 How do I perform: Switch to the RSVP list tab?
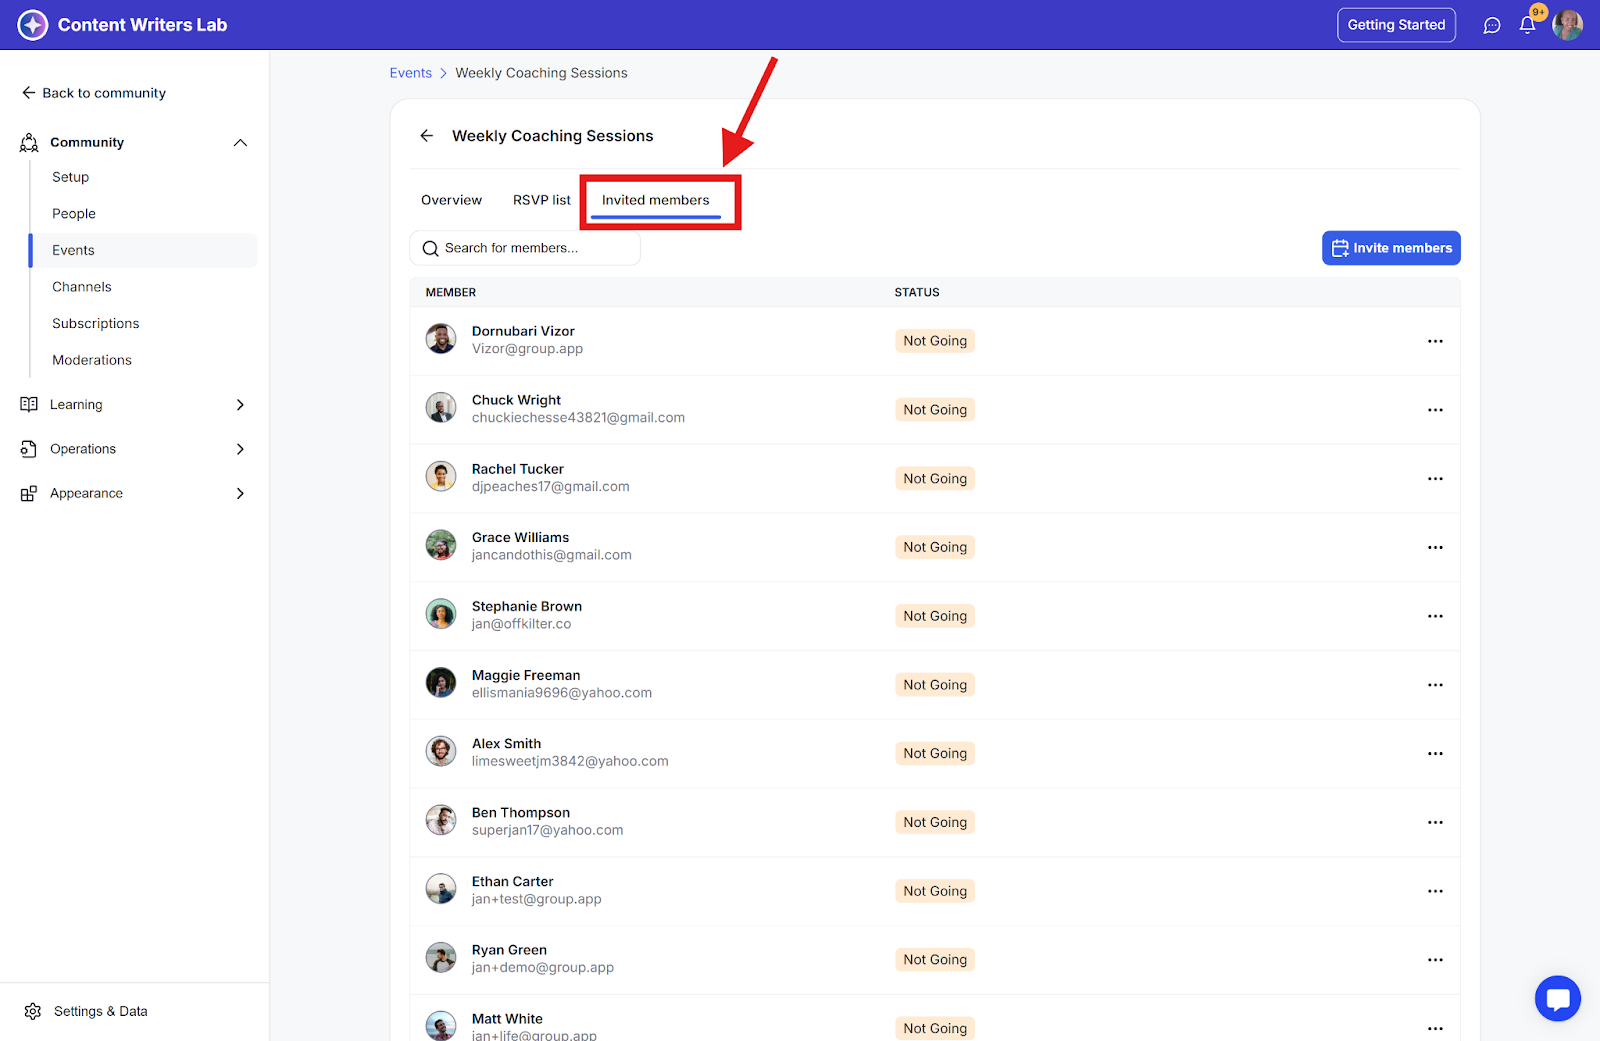tap(542, 200)
